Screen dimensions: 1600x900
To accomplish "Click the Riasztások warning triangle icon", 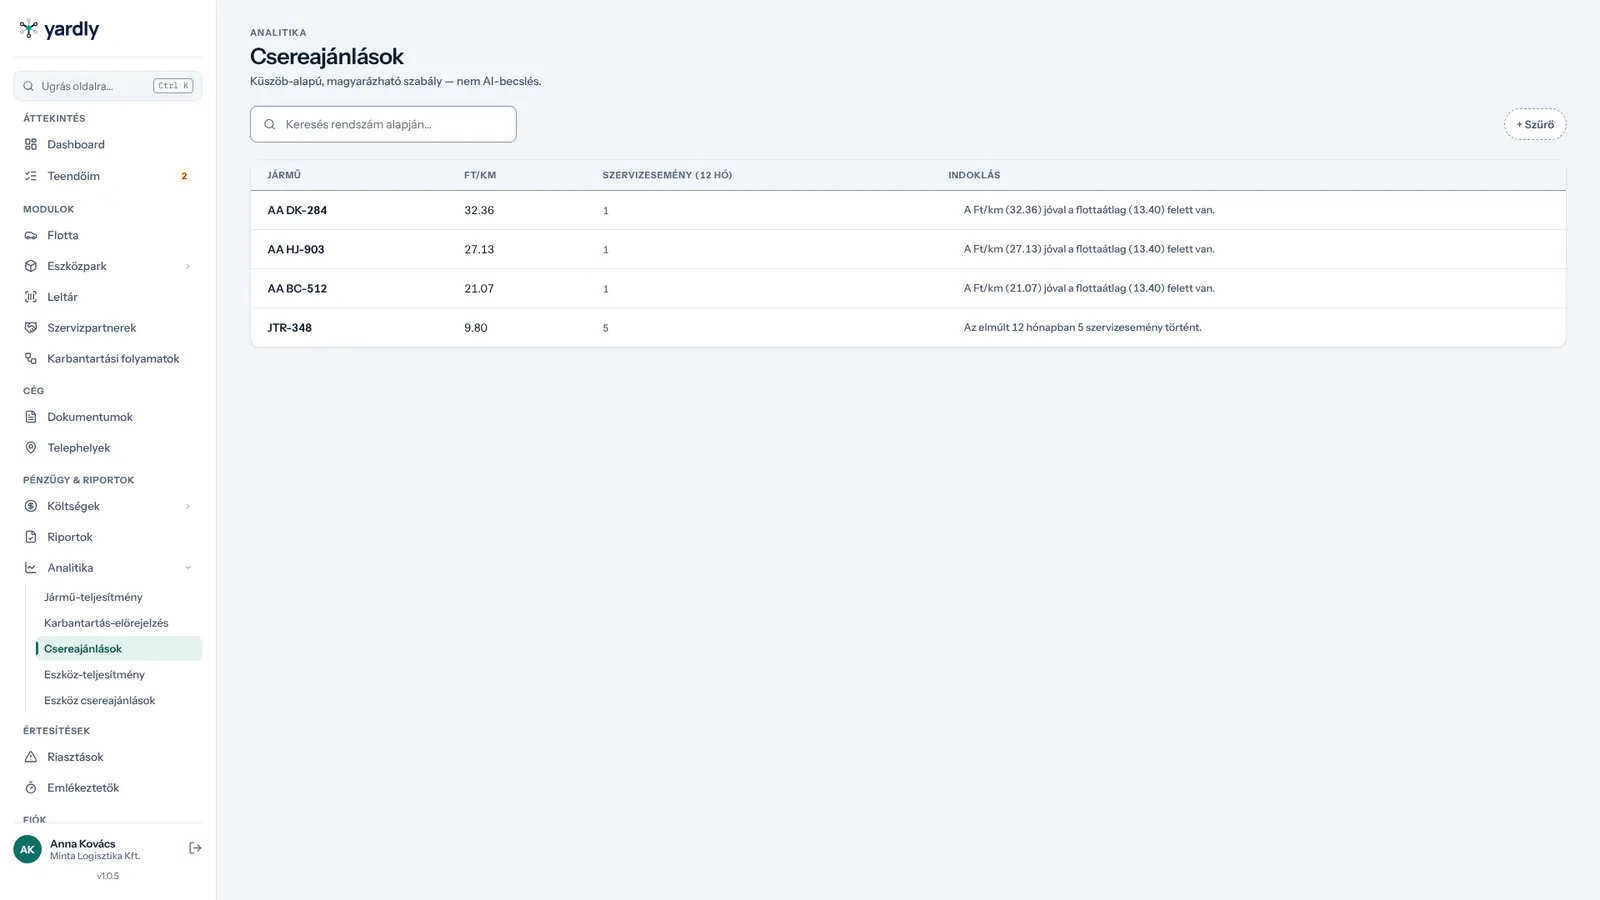I will coord(31,757).
